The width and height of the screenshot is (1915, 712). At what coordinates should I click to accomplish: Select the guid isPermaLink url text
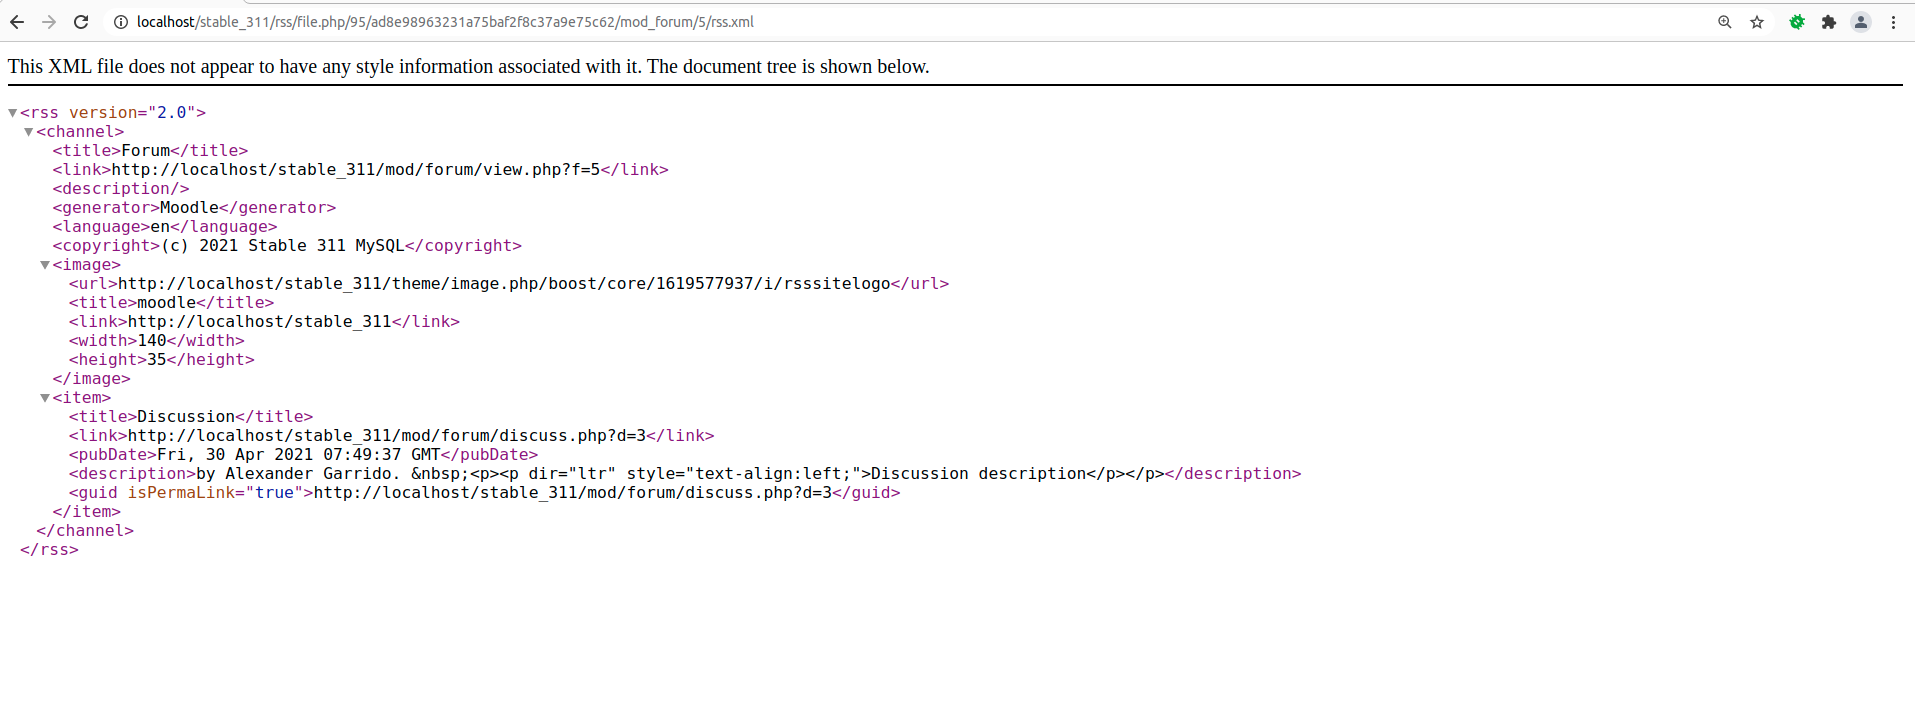pyautogui.click(x=573, y=493)
